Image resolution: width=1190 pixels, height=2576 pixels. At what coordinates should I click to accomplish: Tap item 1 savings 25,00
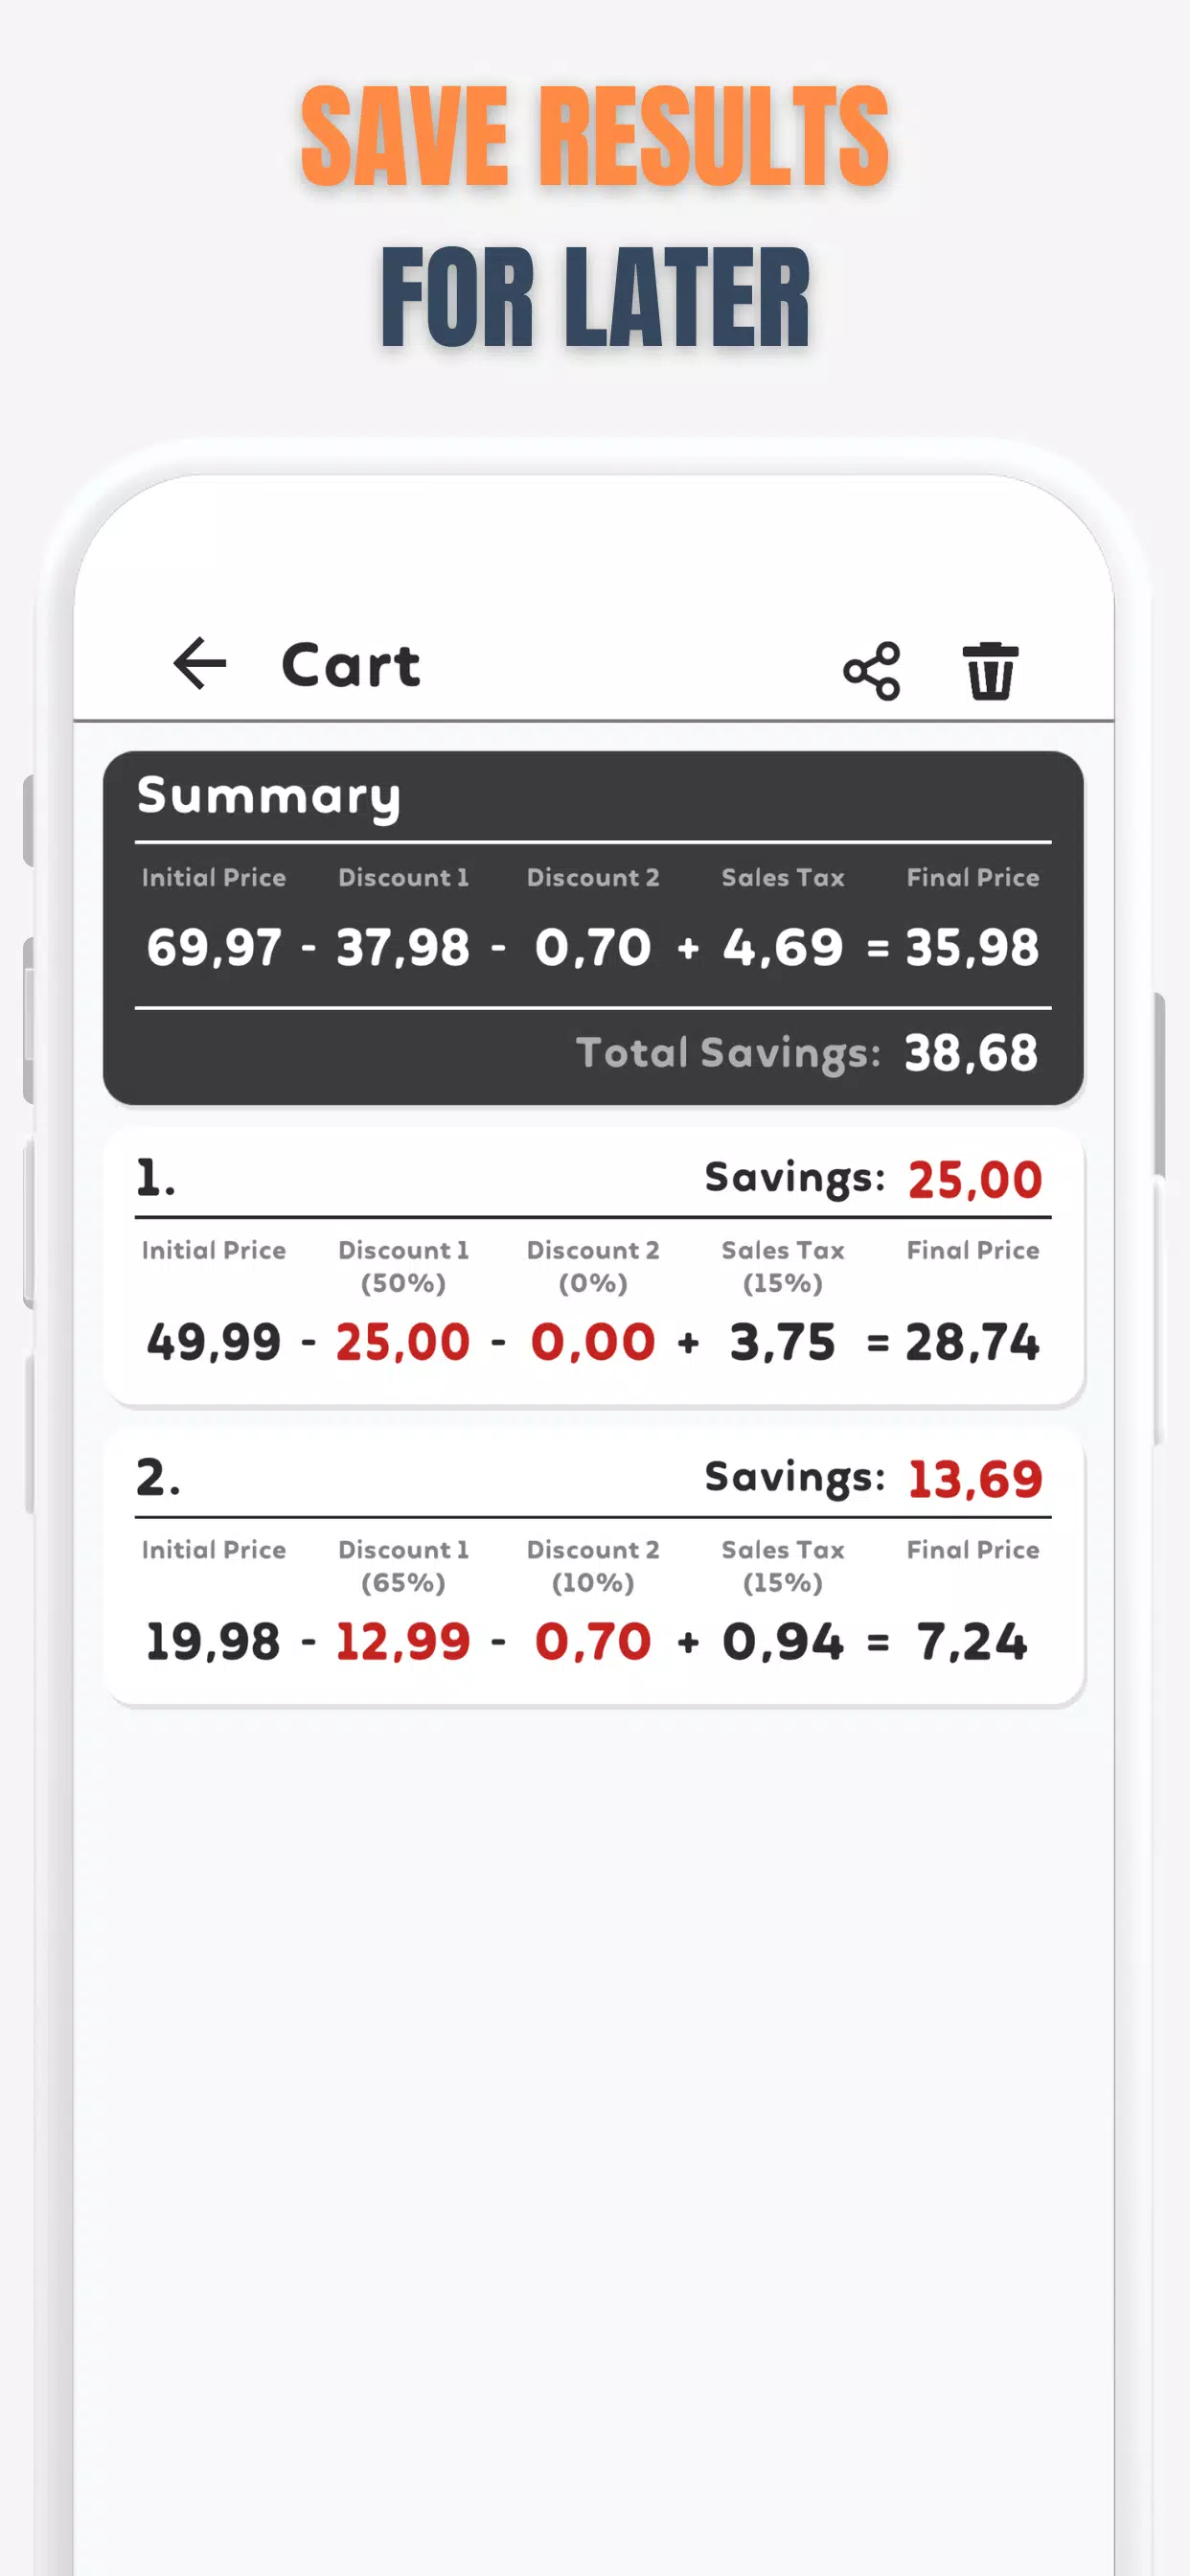click(x=975, y=1180)
